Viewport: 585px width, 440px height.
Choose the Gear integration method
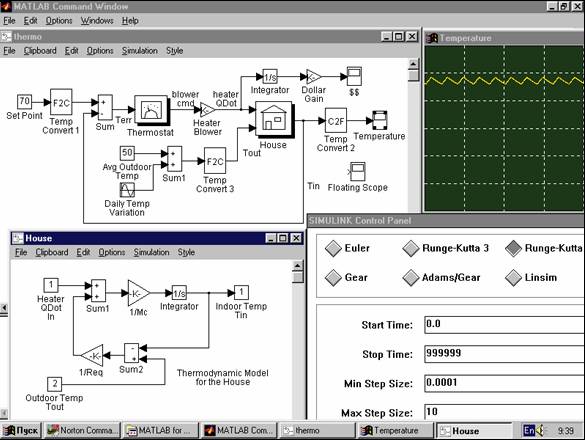(346, 277)
